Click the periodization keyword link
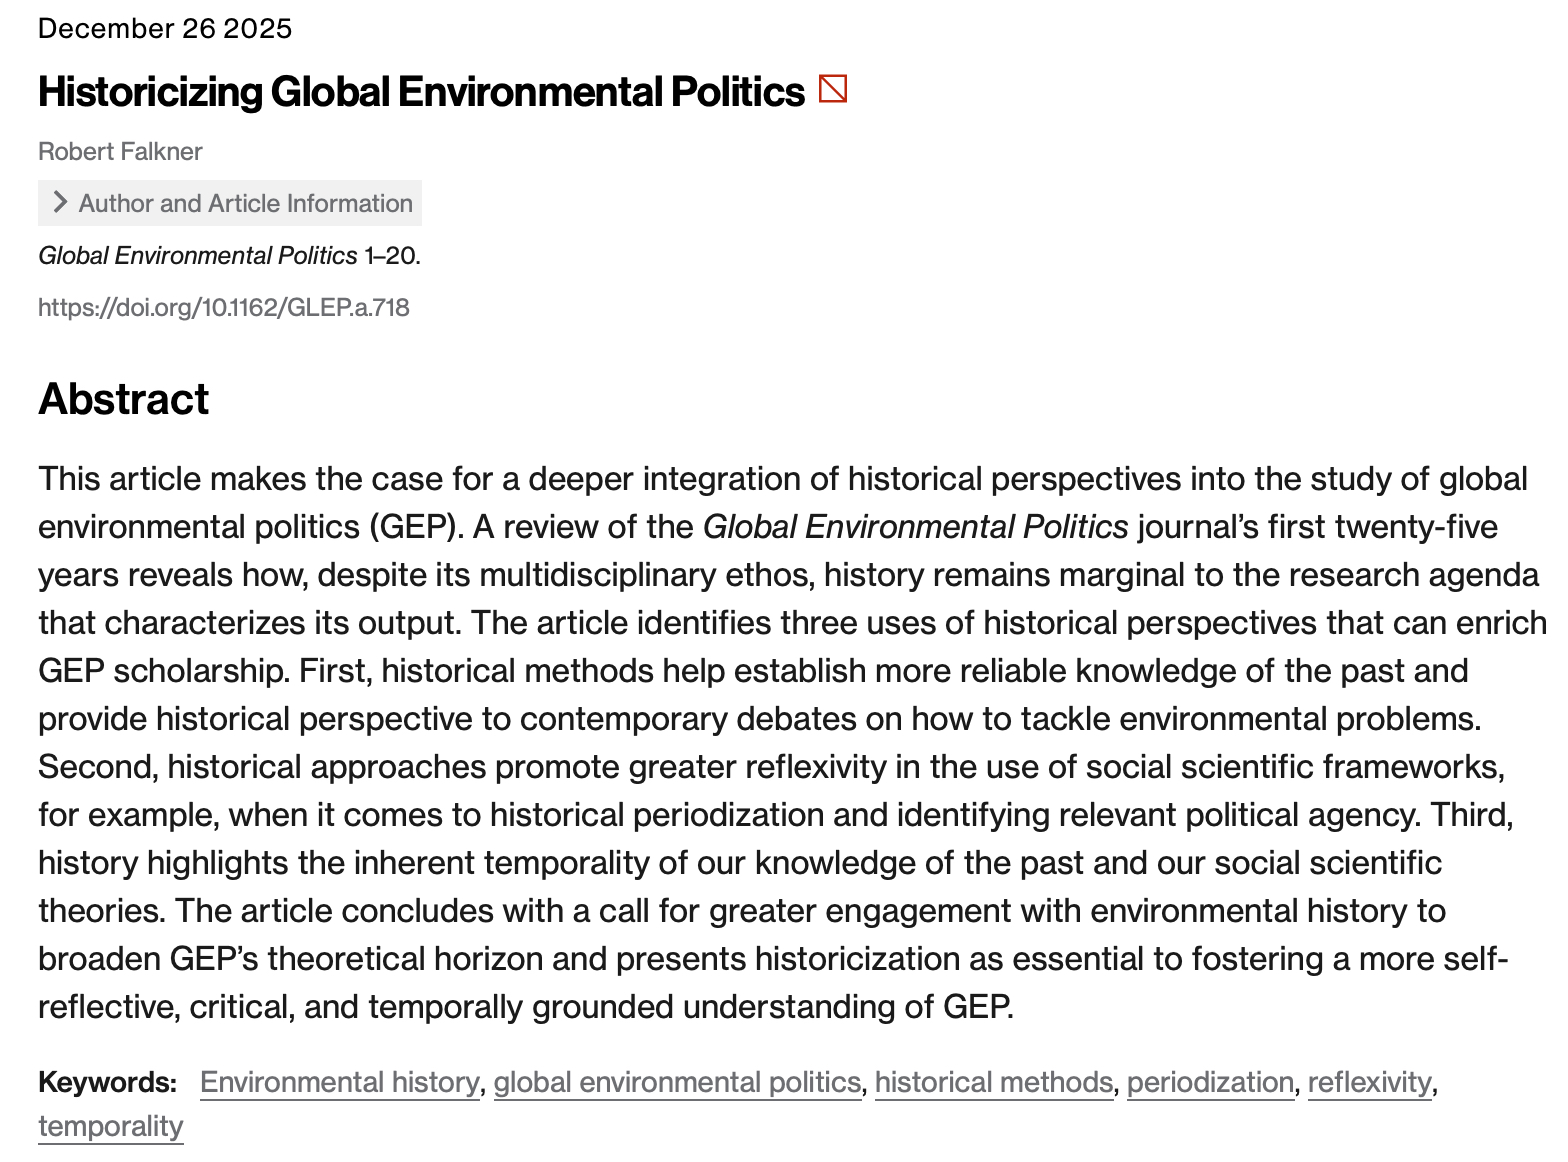 click(x=1210, y=1082)
